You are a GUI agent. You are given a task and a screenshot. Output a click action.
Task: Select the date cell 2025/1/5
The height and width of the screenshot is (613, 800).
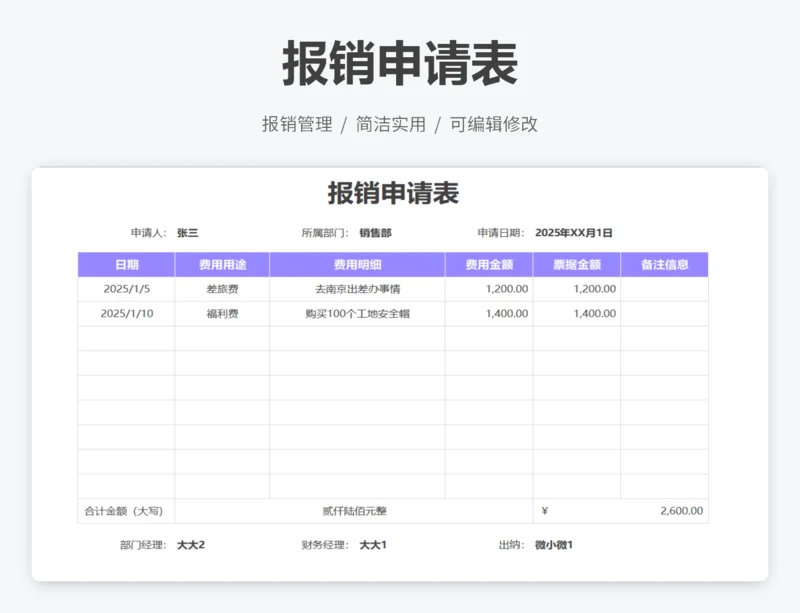(x=127, y=289)
